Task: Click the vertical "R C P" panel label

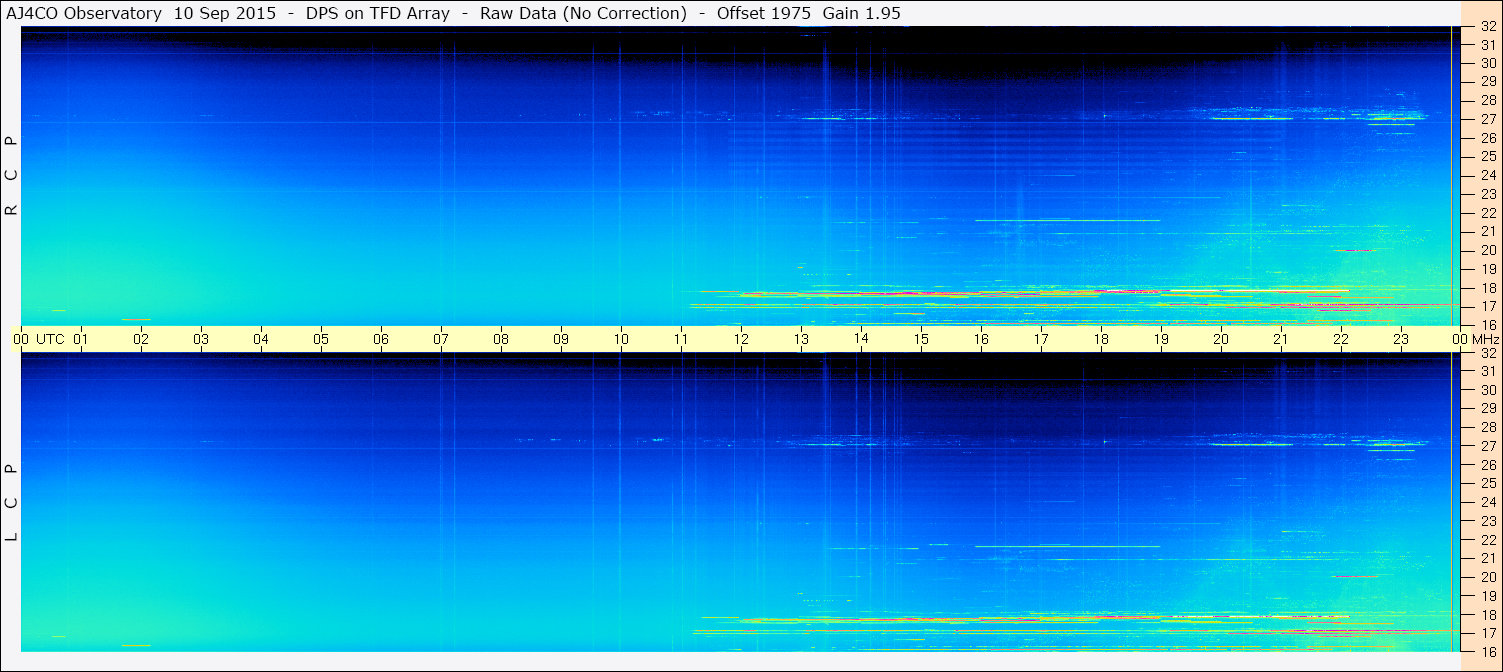Action: pyautogui.click(x=12, y=176)
